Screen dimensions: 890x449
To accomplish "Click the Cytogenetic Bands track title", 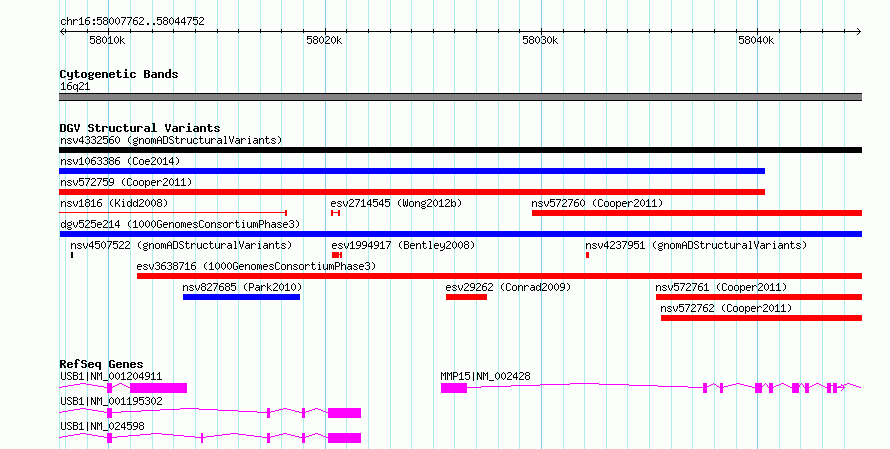I will coord(119,74).
